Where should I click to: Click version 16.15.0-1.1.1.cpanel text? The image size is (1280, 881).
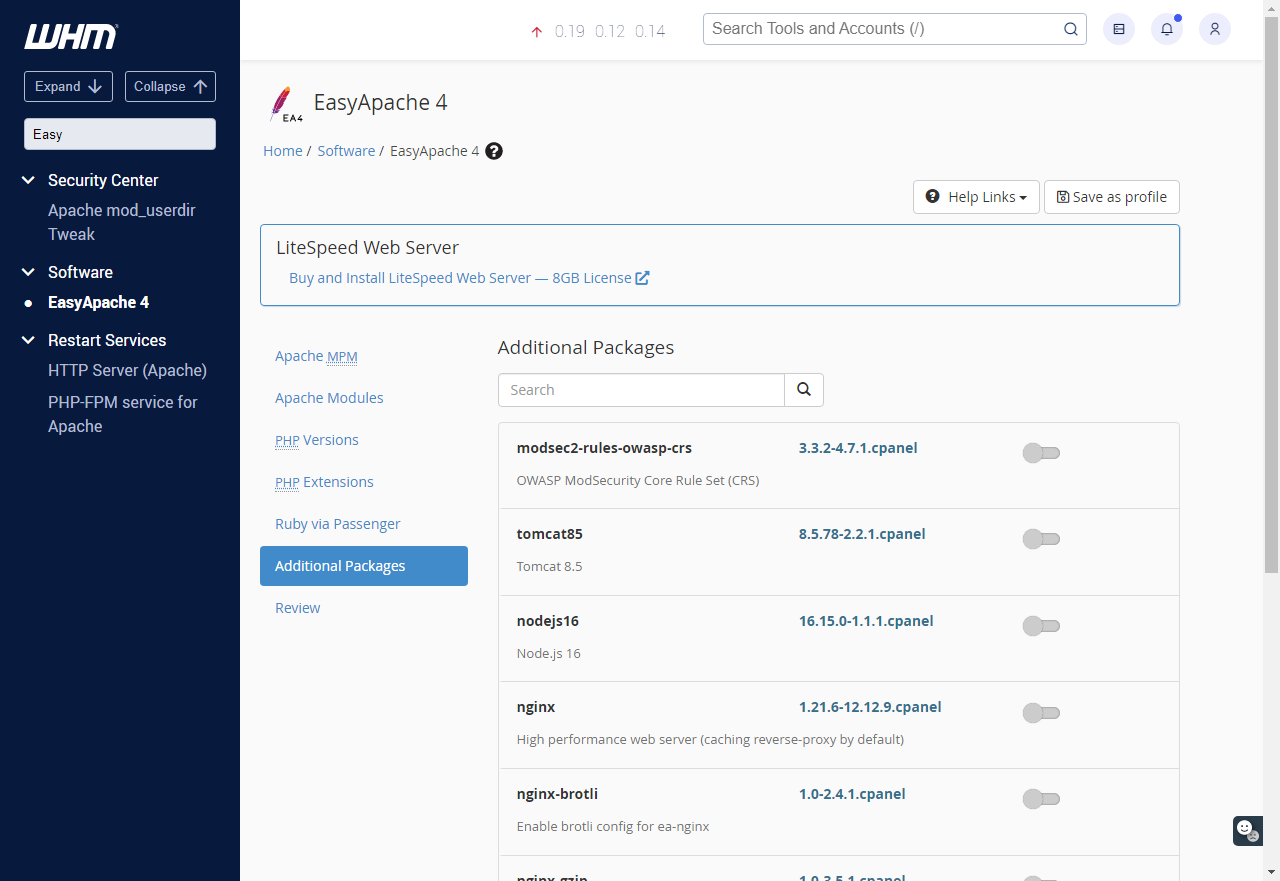point(866,621)
